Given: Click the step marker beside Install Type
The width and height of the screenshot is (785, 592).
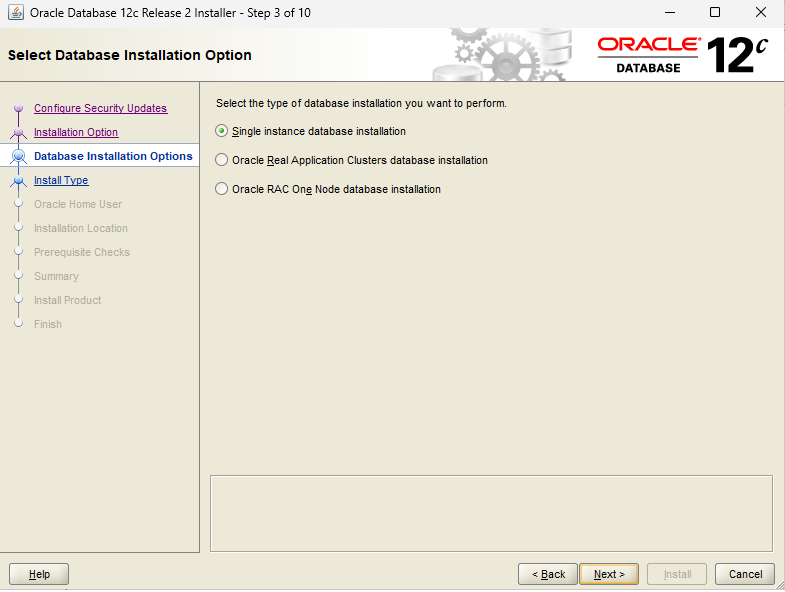Looking at the screenshot, I should tap(19, 180).
